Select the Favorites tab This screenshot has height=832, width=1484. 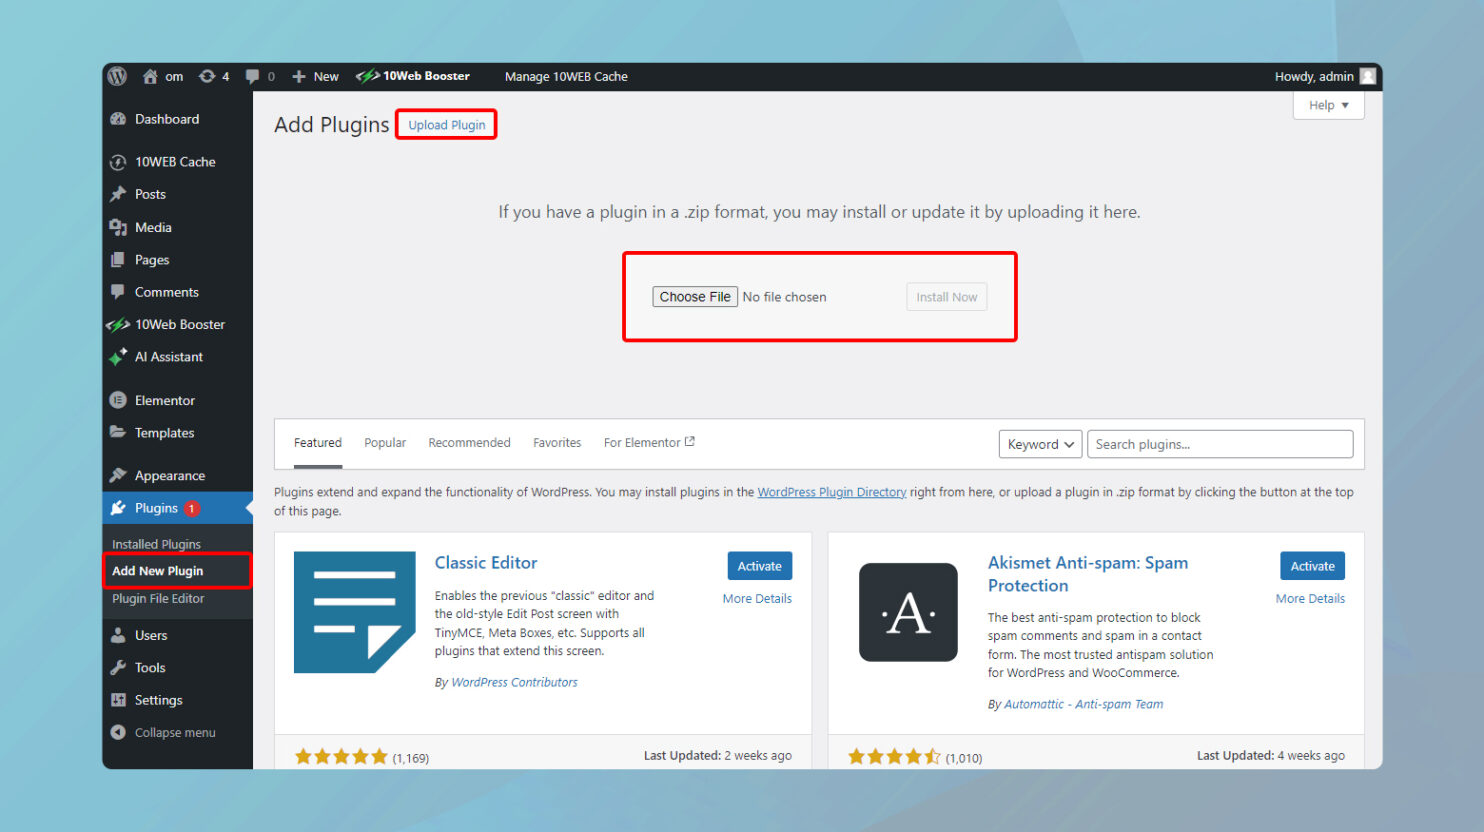(x=557, y=442)
